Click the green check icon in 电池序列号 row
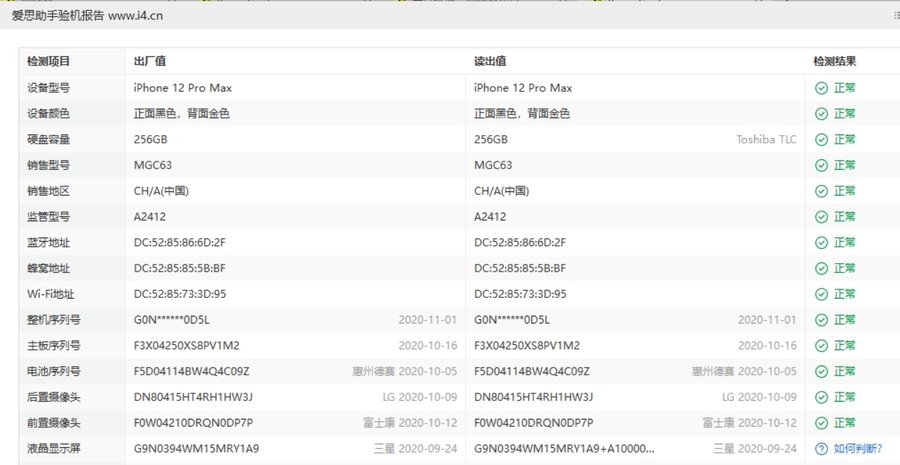The image size is (900, 465). pos(821,371)
